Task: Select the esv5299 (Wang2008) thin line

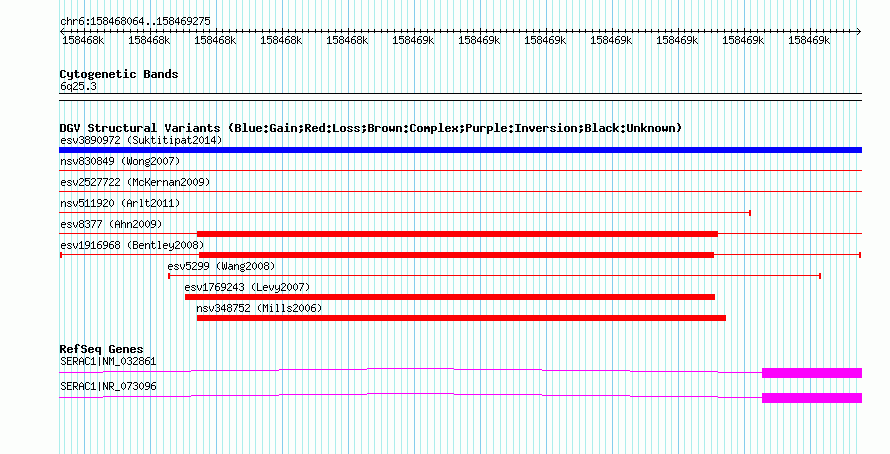Action: [x=494, y=276]
